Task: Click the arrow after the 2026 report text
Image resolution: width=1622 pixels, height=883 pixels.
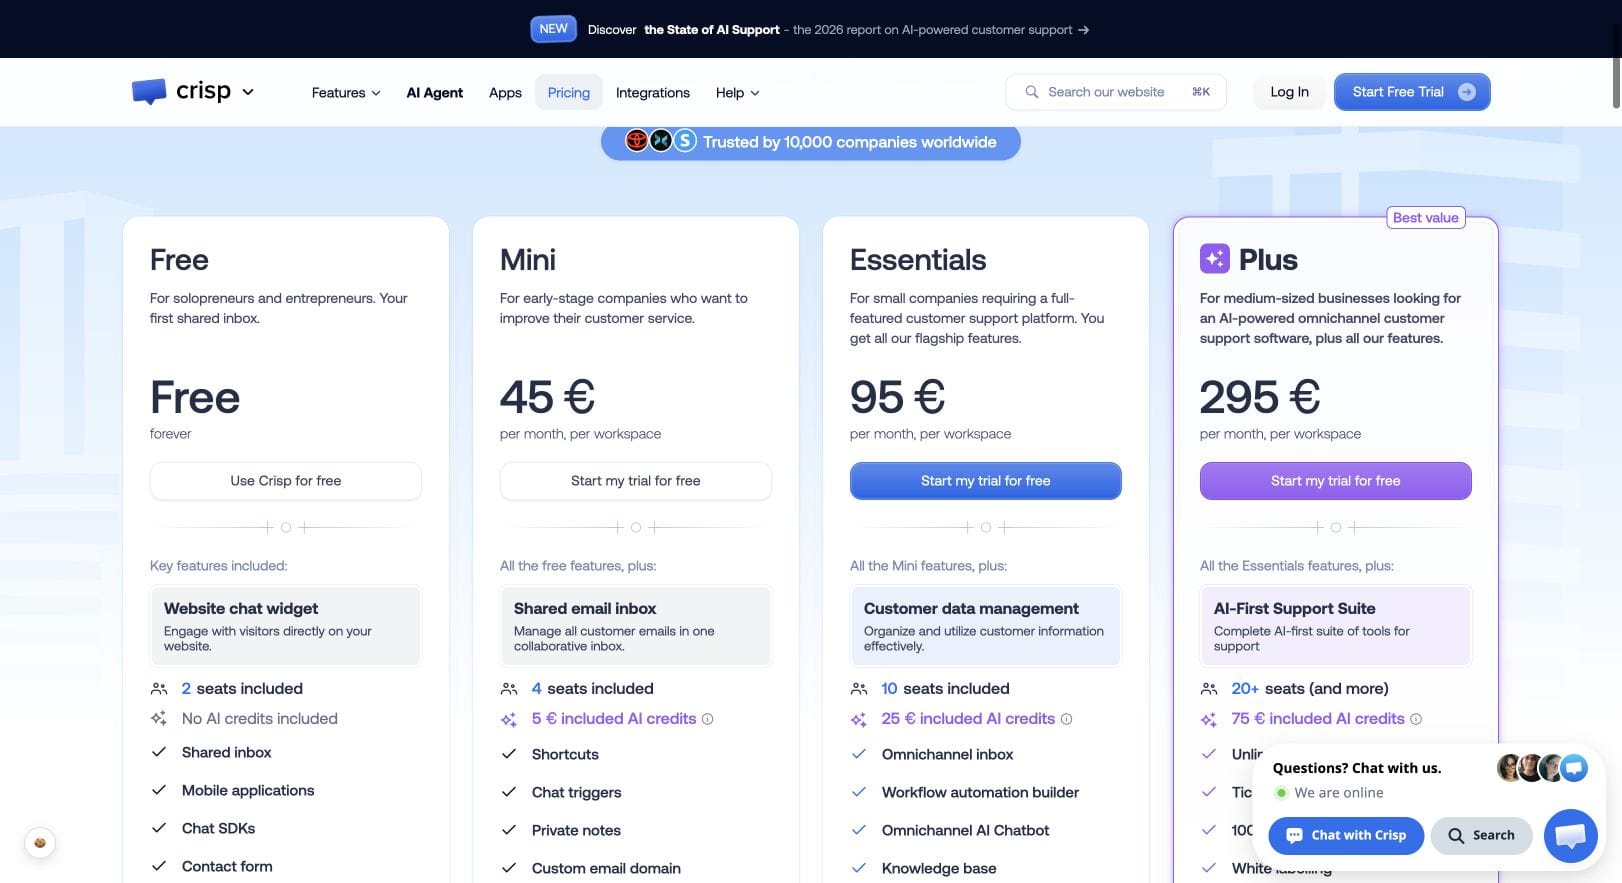Action: [1084, 30]
